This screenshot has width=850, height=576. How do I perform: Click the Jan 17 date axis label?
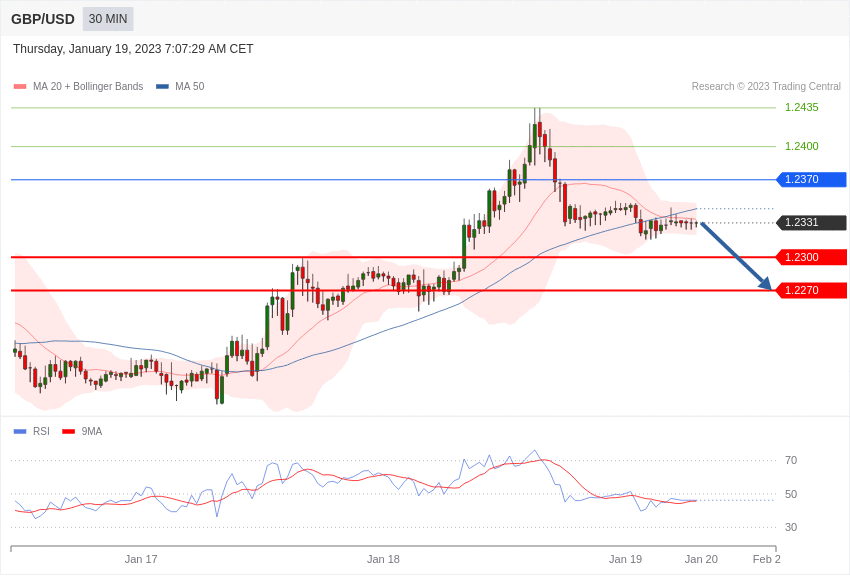[x=141, y=559]
